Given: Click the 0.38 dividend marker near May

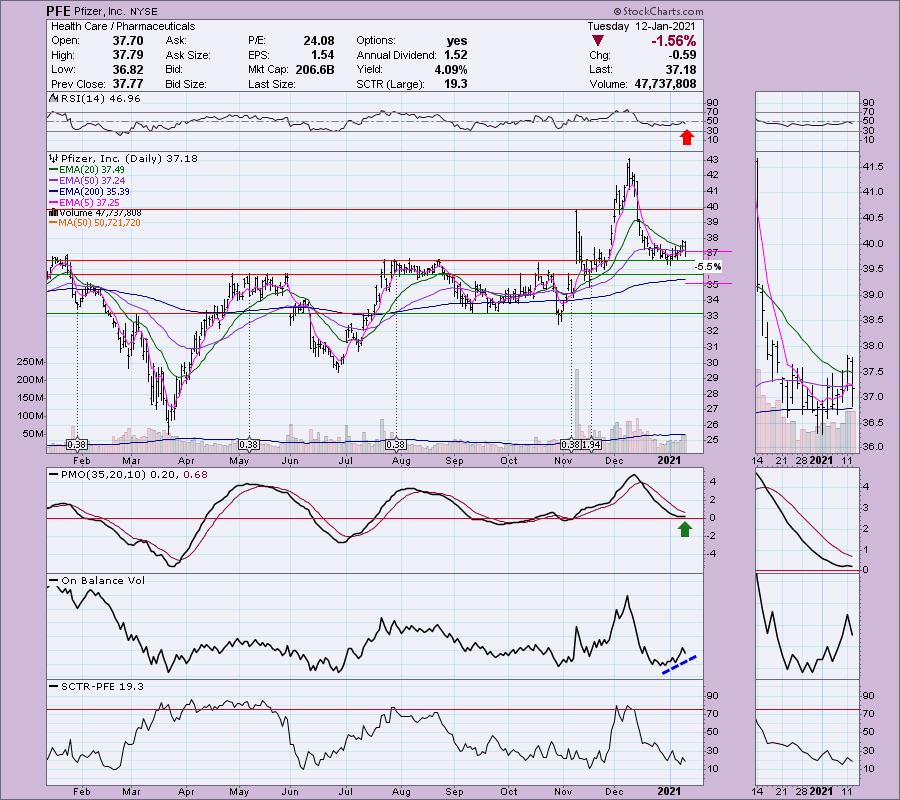Looking at the screenshot, I should tap(249, 445).
